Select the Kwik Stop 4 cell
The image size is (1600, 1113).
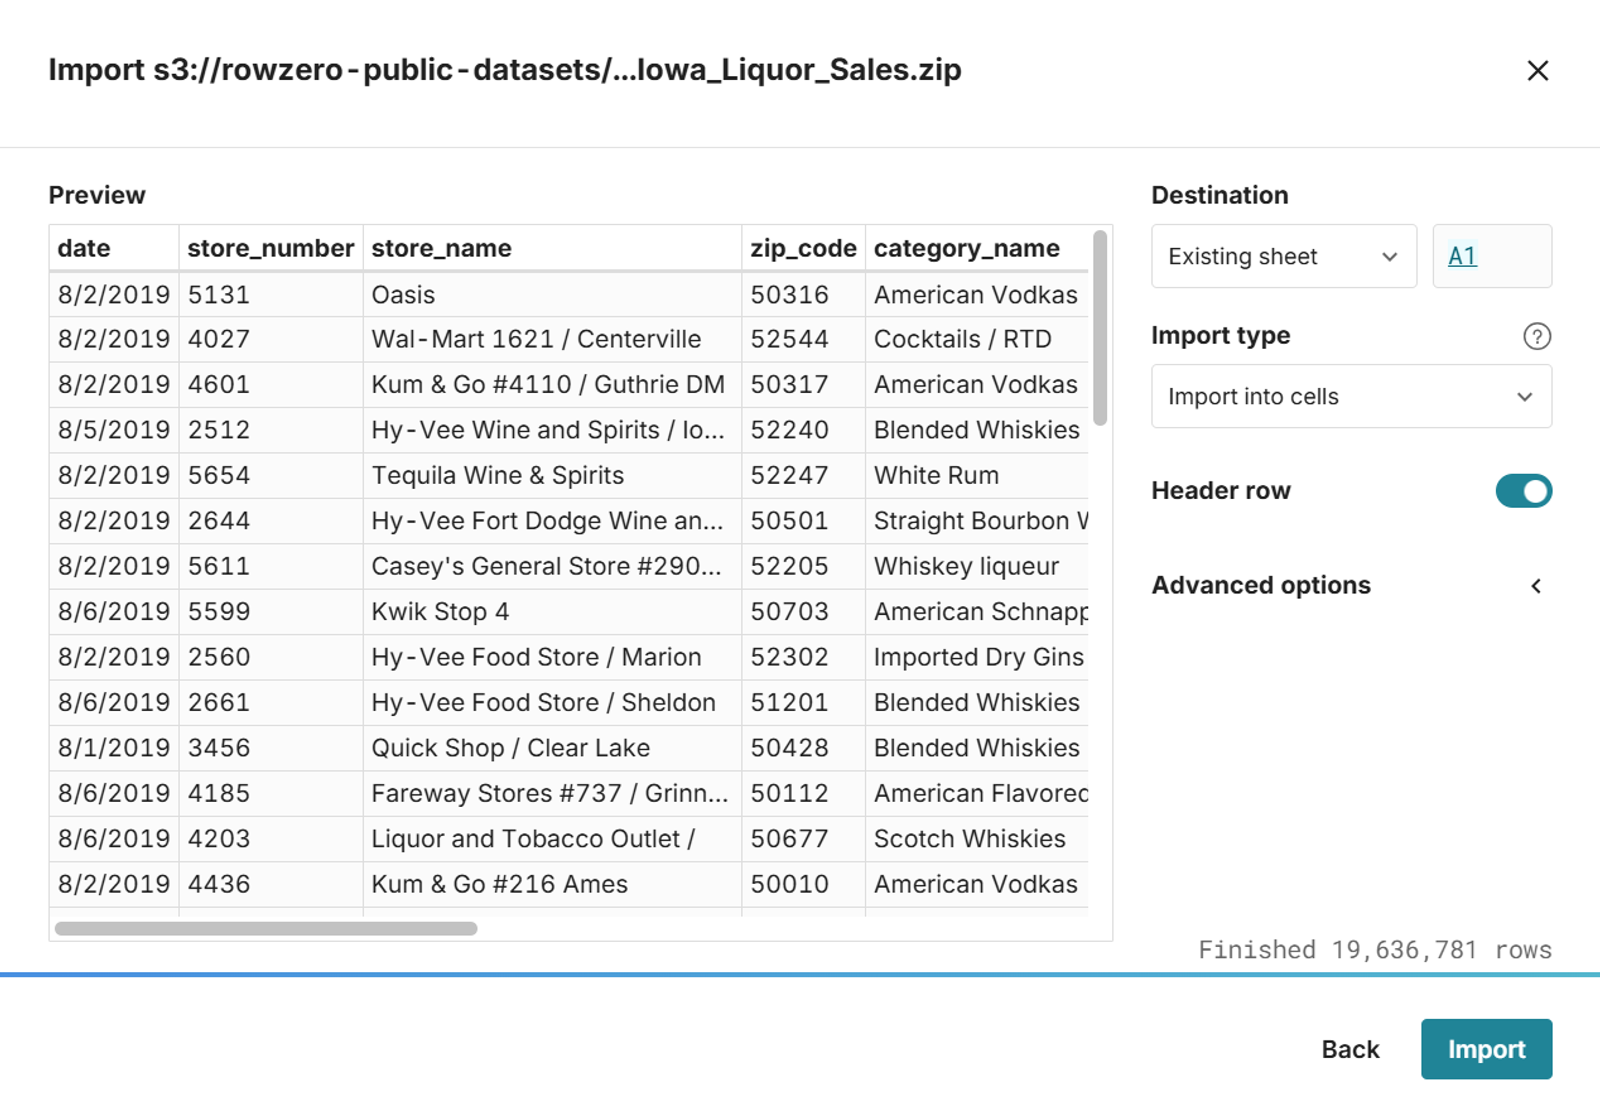tap(552, 611)
